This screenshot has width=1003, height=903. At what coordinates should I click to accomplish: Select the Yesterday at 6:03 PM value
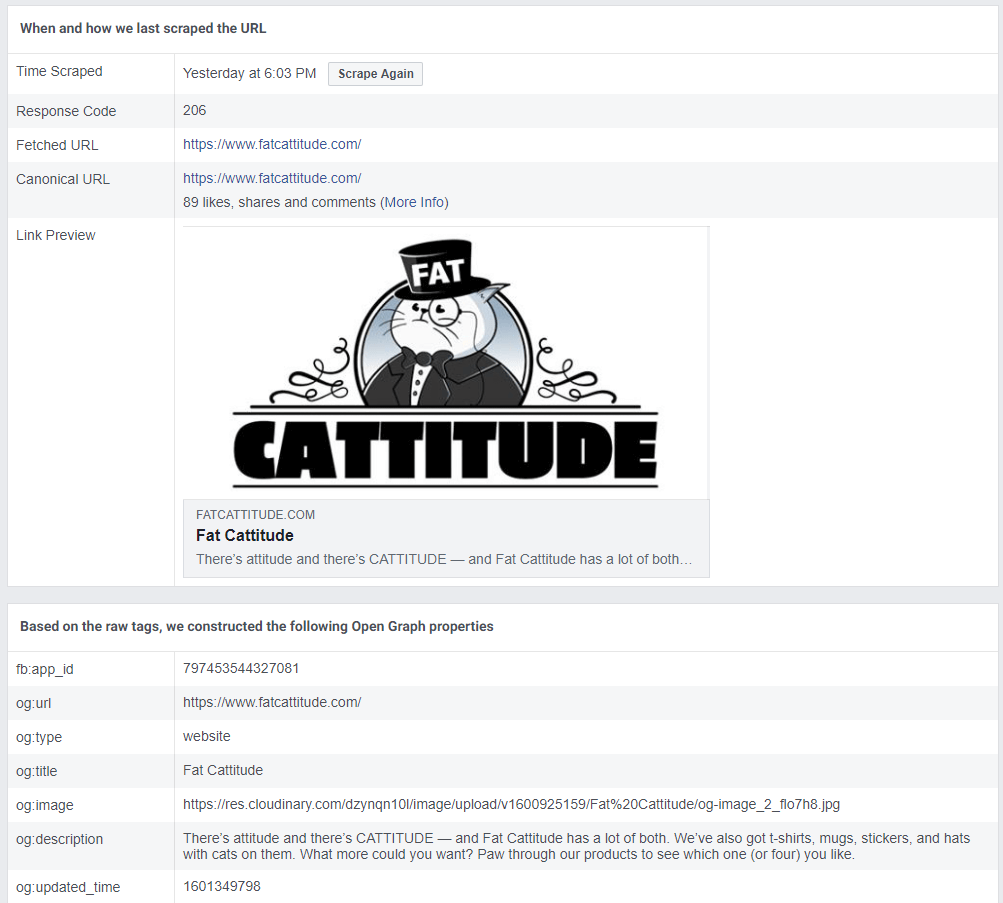[x=249, y=74]
